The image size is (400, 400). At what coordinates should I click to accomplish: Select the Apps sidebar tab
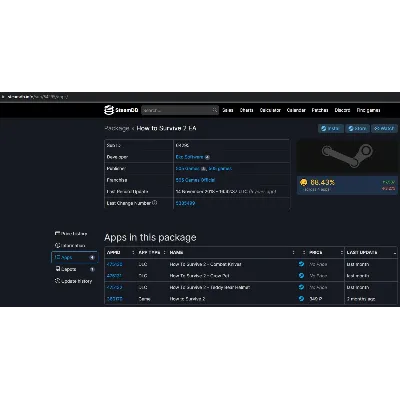74,257
